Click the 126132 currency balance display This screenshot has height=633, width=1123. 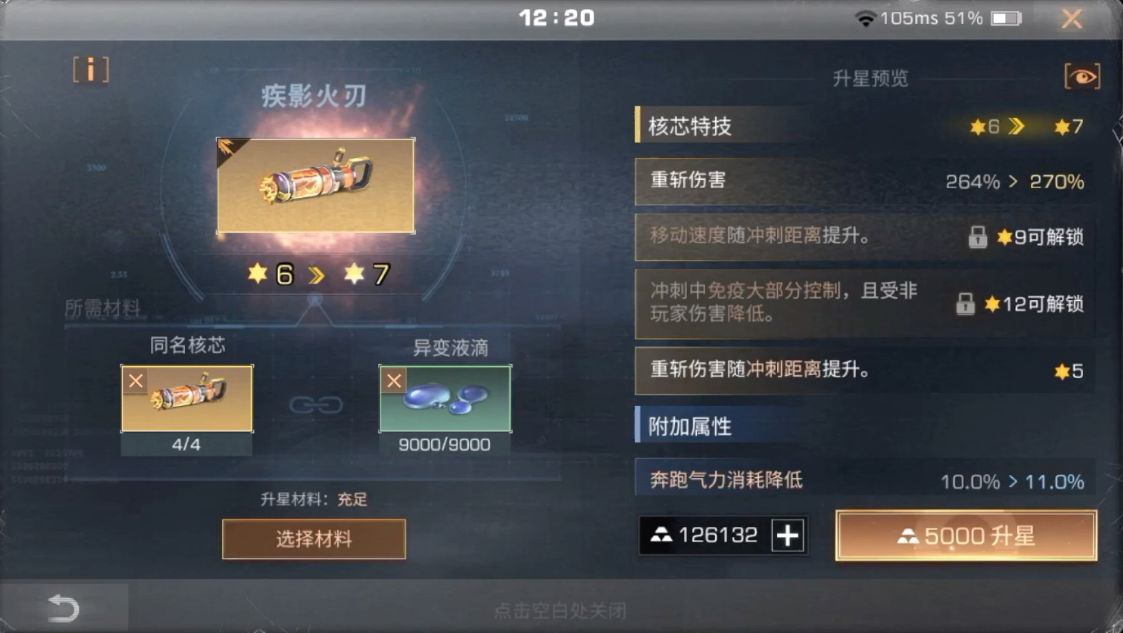click(705, 535)
